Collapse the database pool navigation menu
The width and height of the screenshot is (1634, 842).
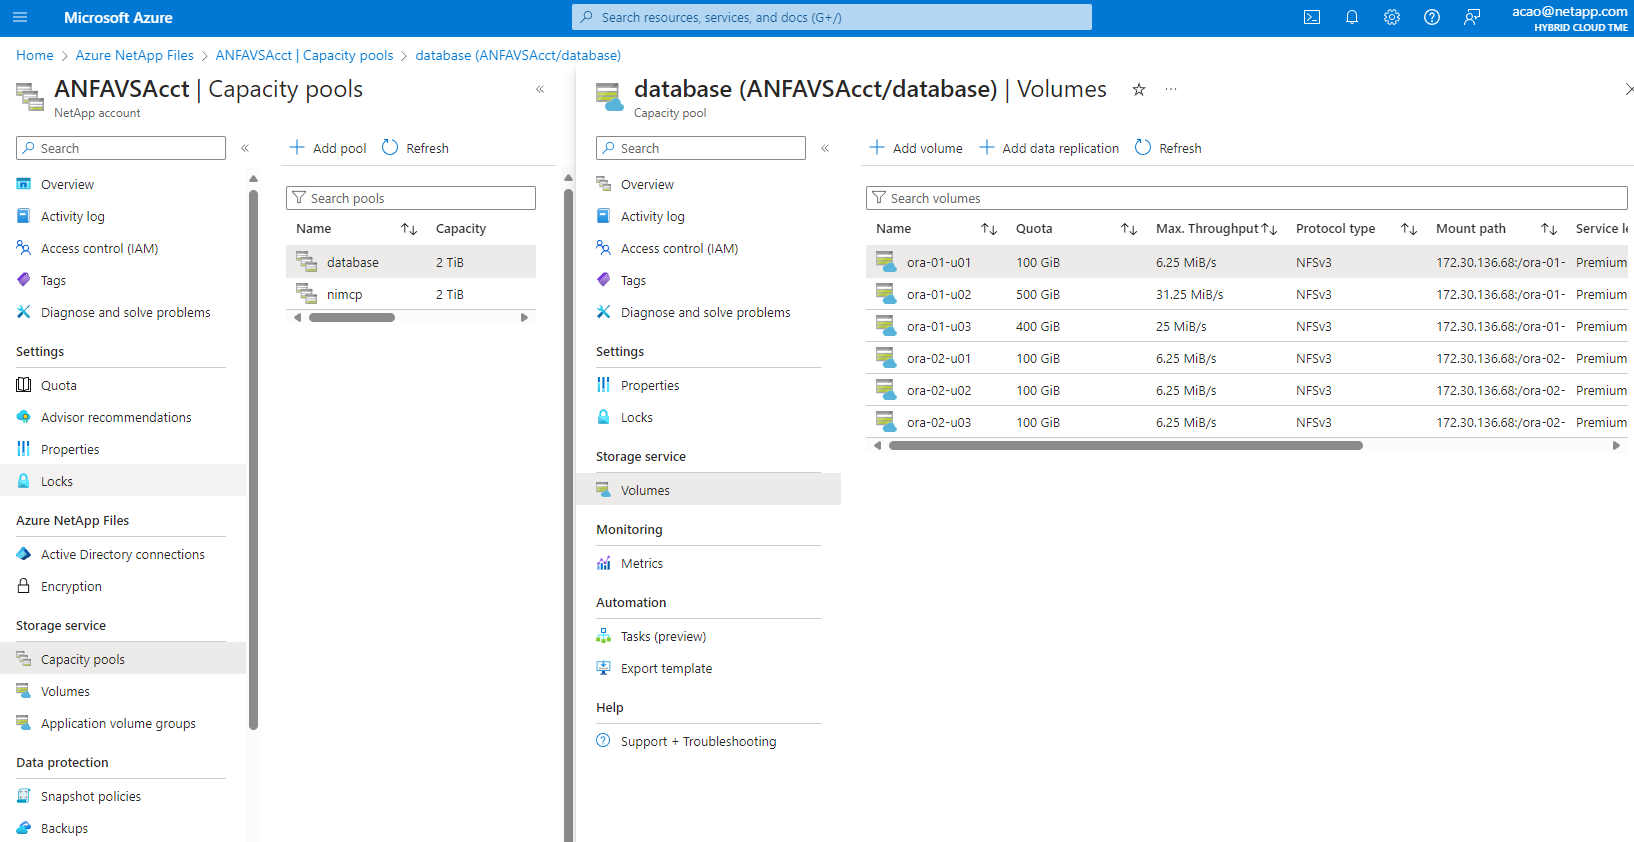(x=825, y=148)
